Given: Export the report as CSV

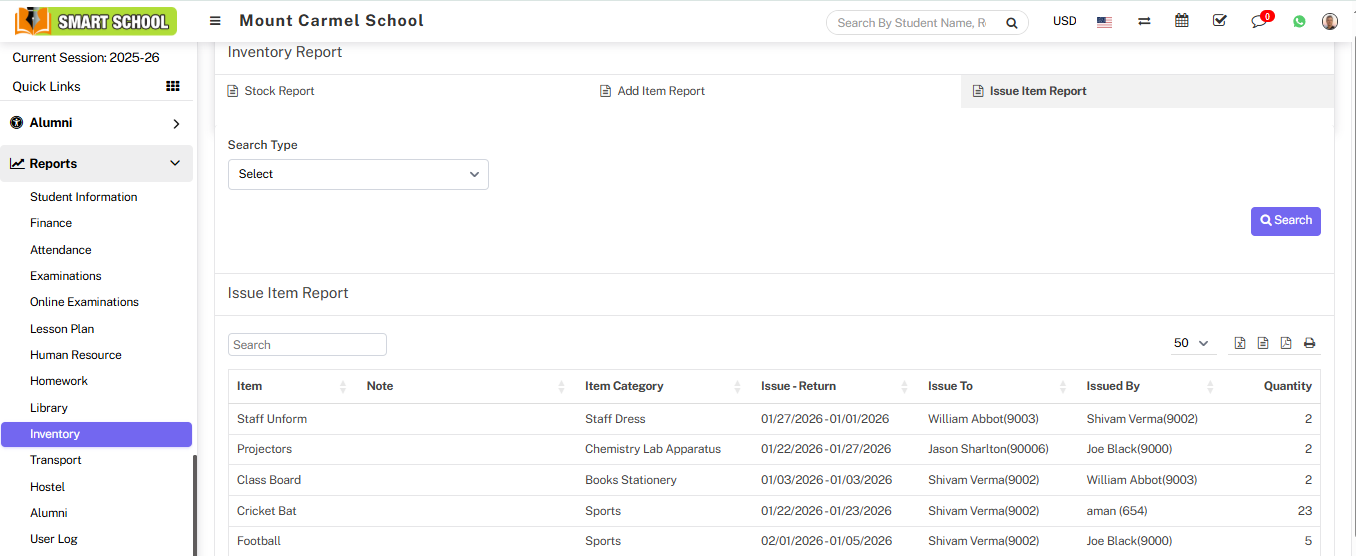Looking at the screenshot, I should coord(1263,343).
